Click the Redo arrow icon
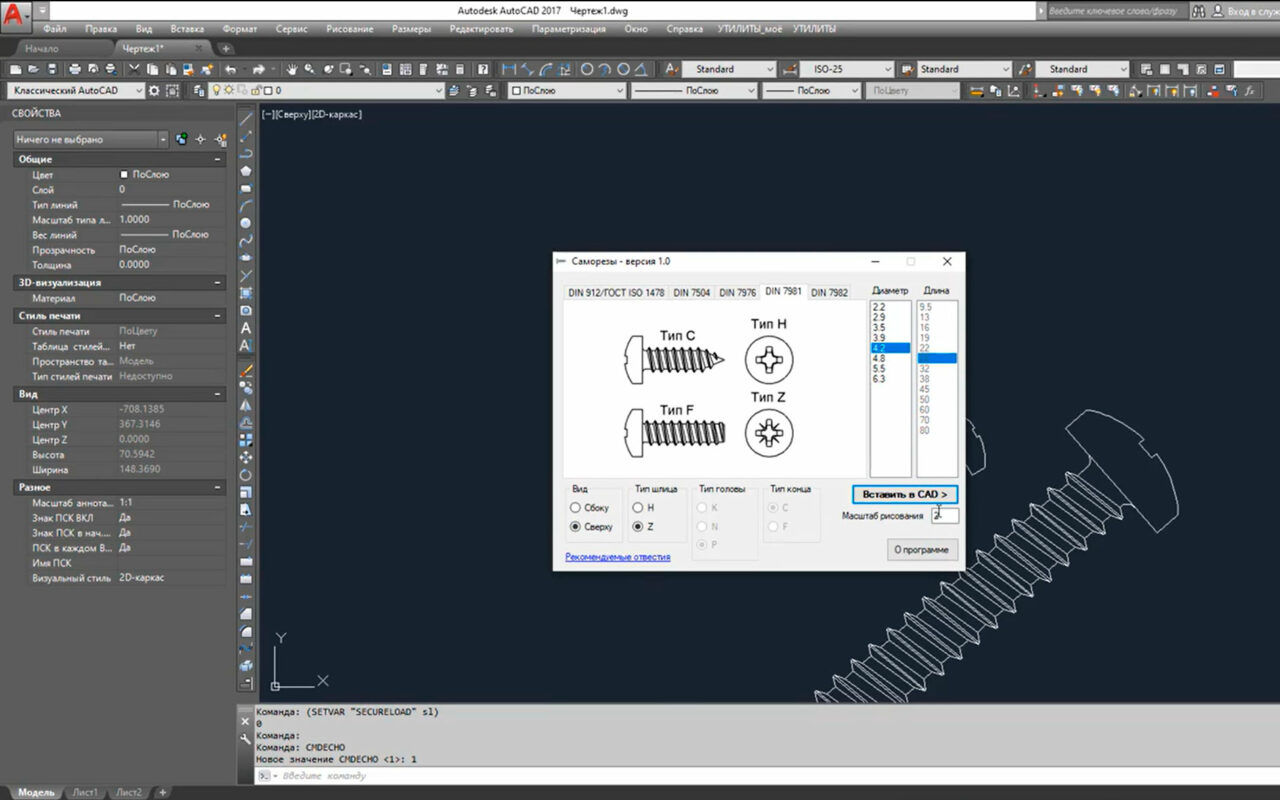Viewport: 1280px width, 800px height. [259, 69]
